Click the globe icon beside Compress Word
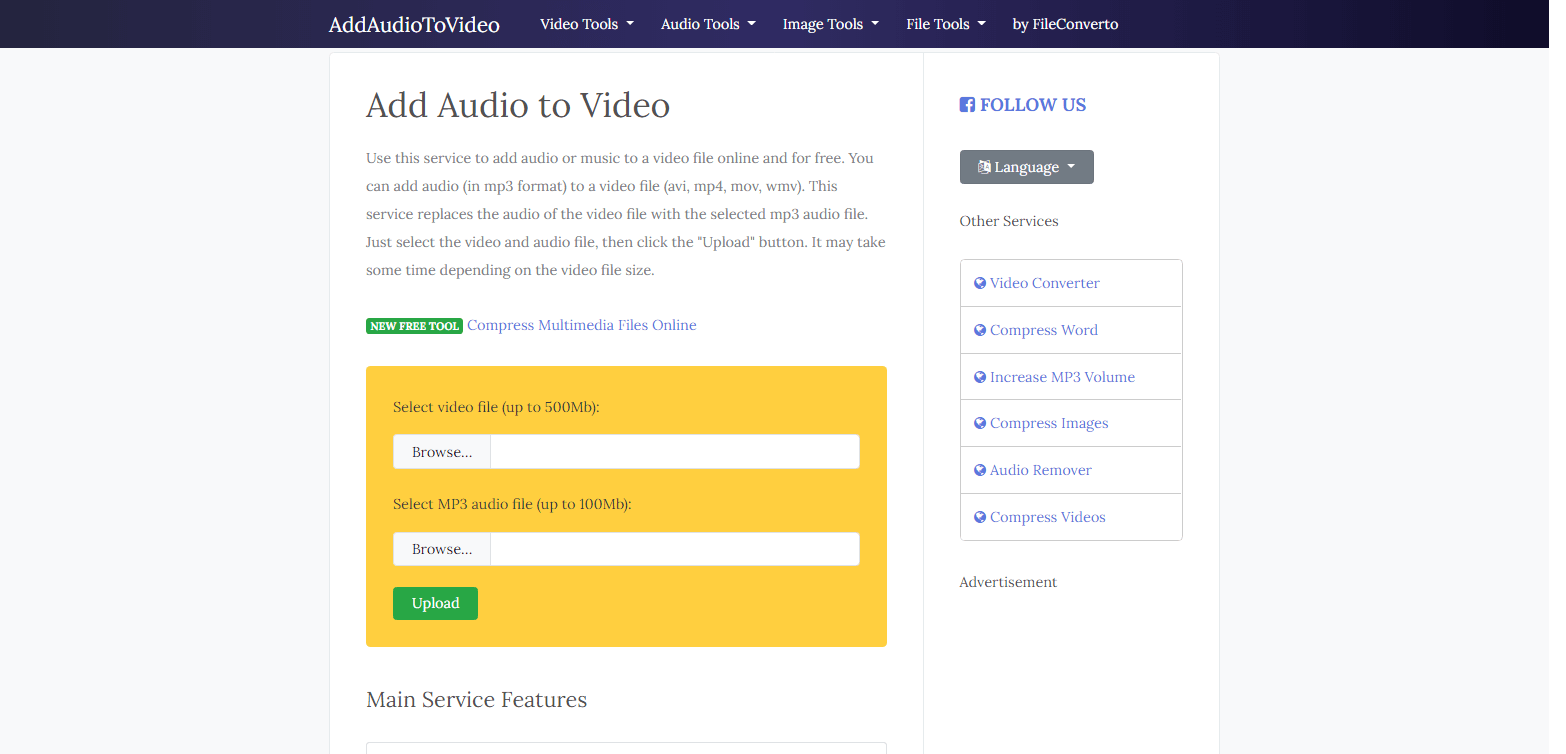The width and height of the screenshot is (1566, 754). 980,330
